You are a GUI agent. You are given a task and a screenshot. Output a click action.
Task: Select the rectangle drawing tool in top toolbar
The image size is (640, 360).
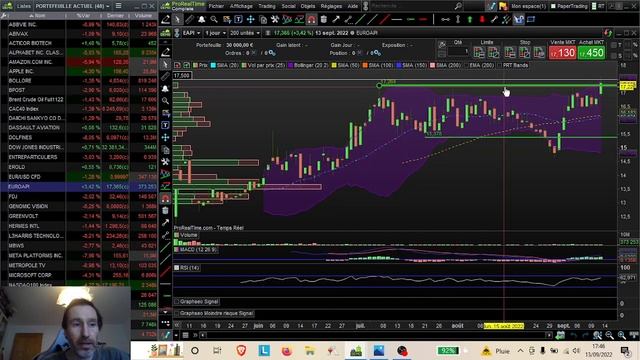click(531, 19)
